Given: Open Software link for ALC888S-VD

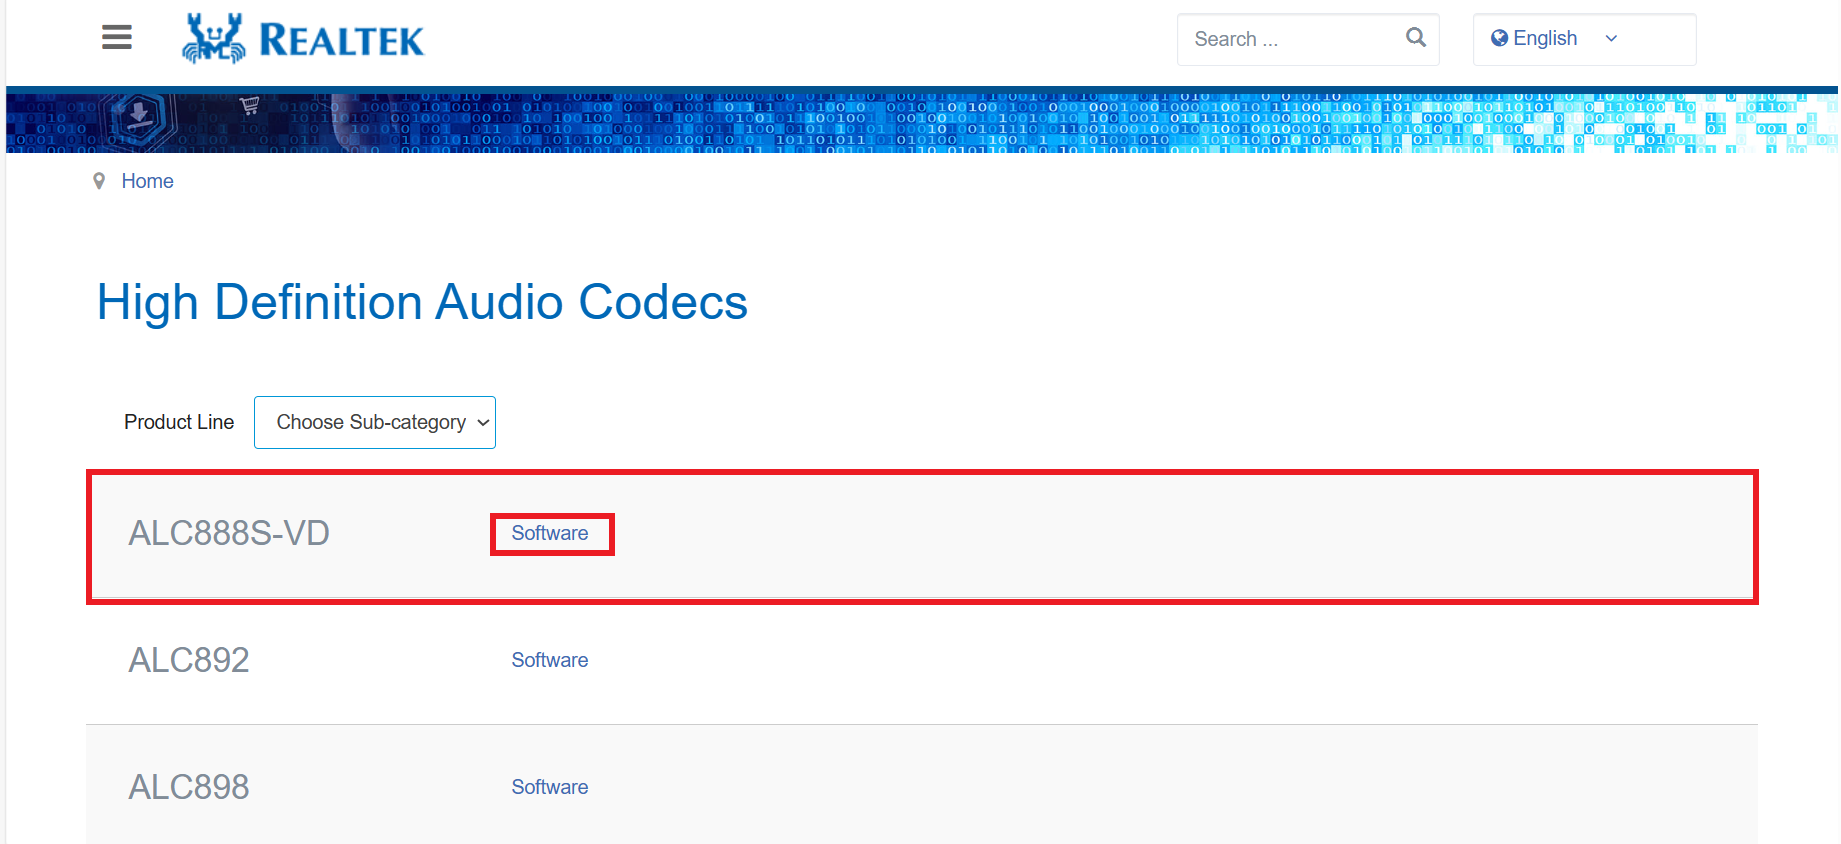Looking at the screenshot, I should click(x=550, y=533).
